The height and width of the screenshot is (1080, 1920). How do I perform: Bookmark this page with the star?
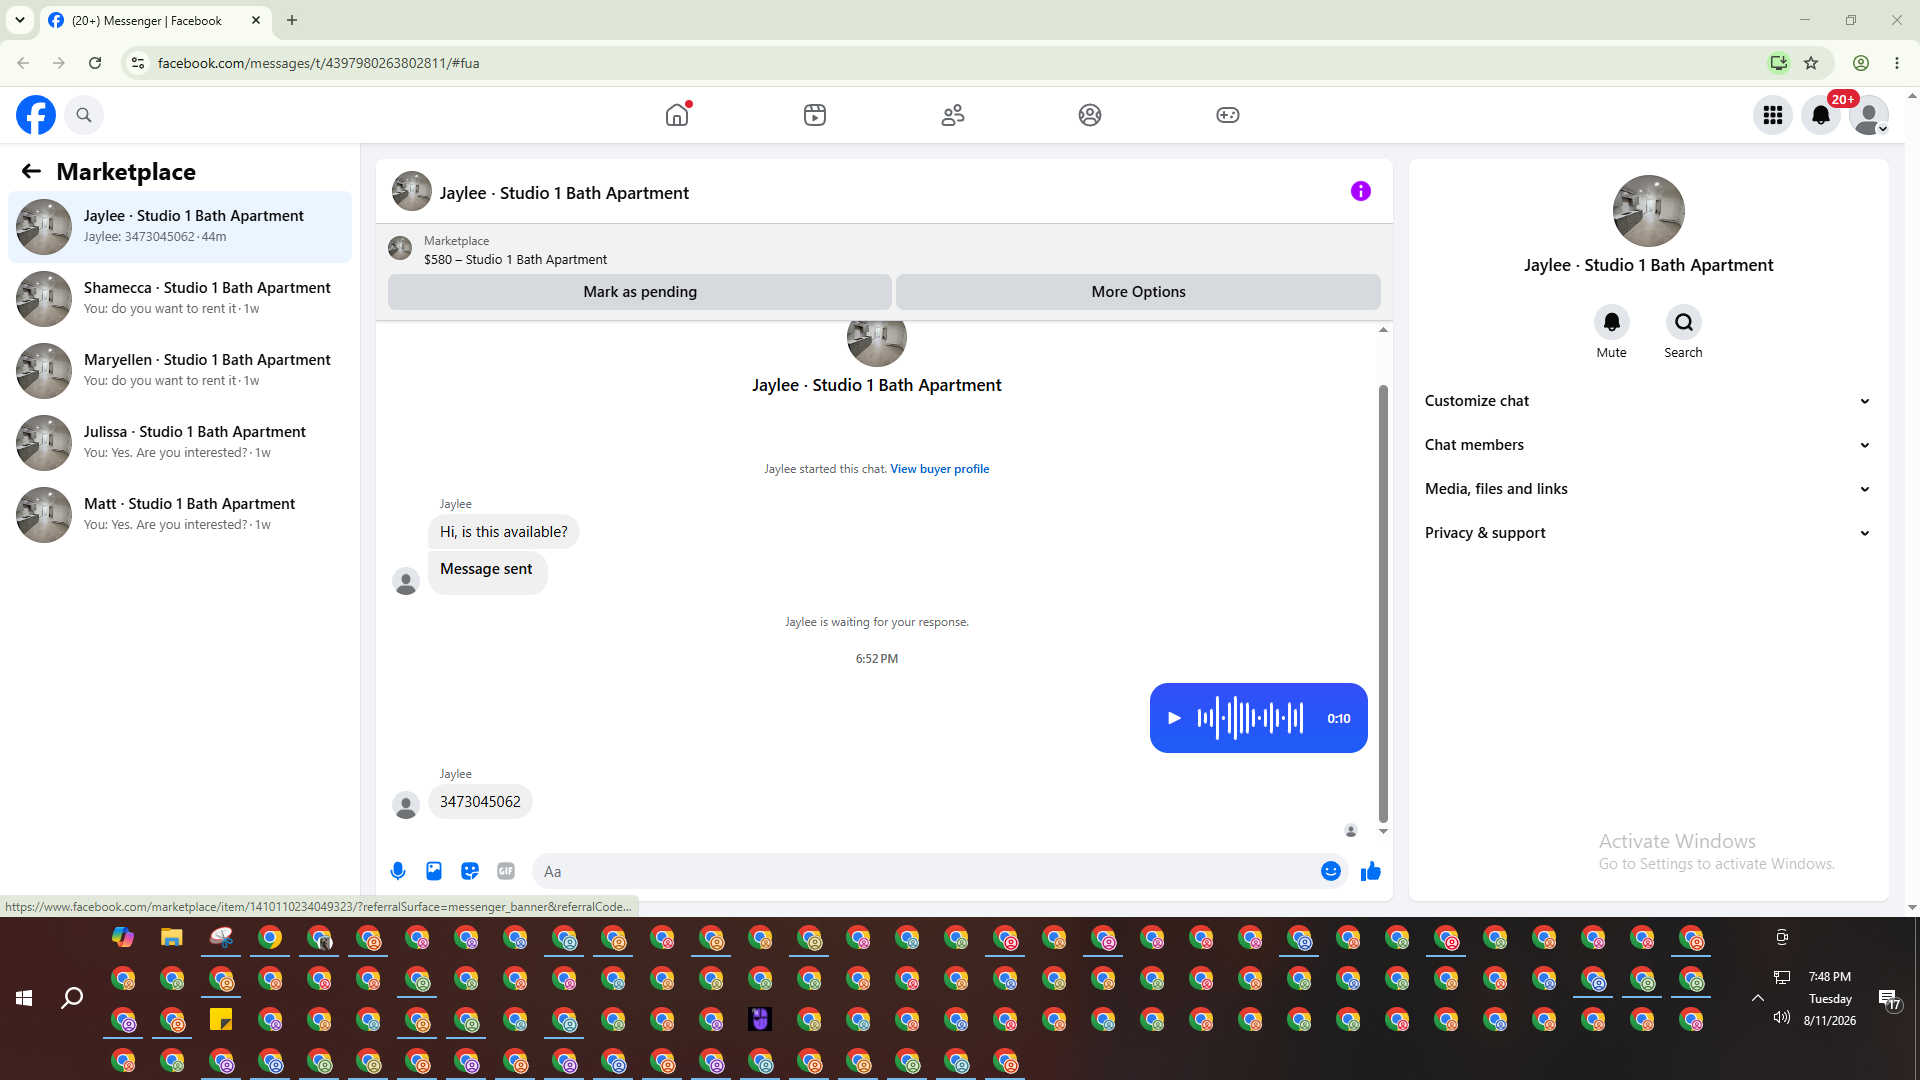1811,63
